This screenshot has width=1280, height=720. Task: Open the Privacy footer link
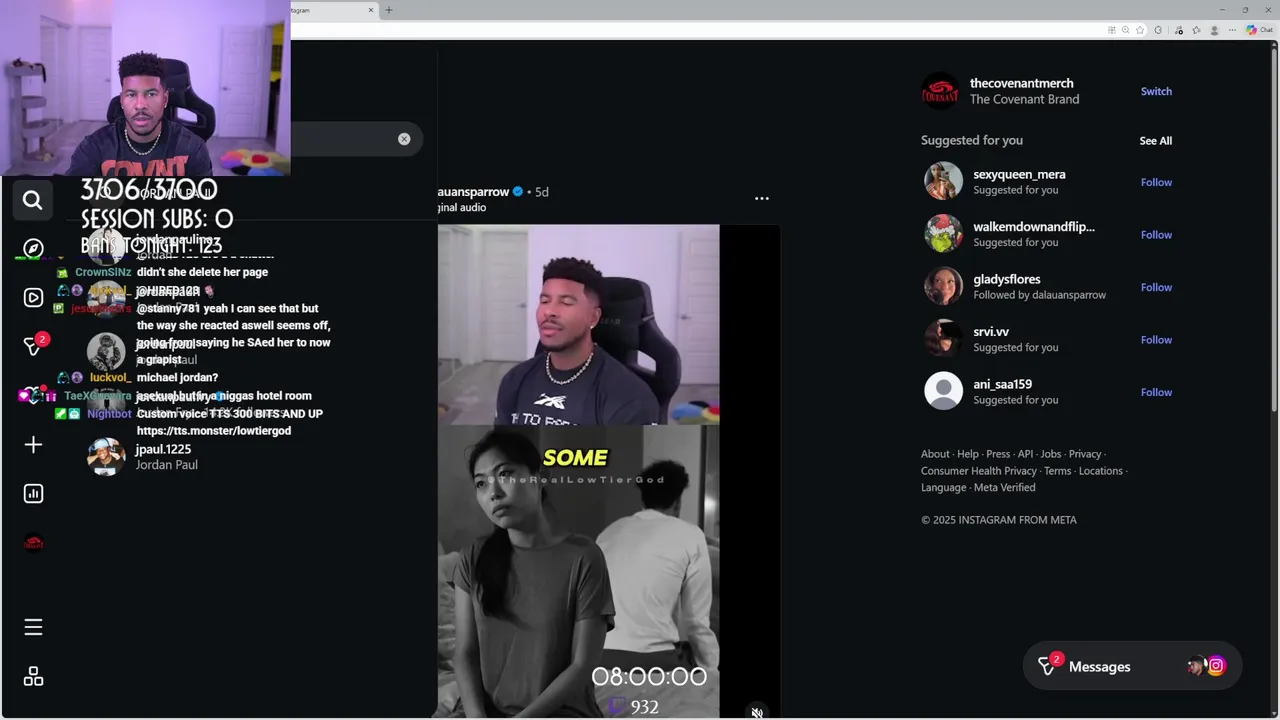(x=1084, y=454)
